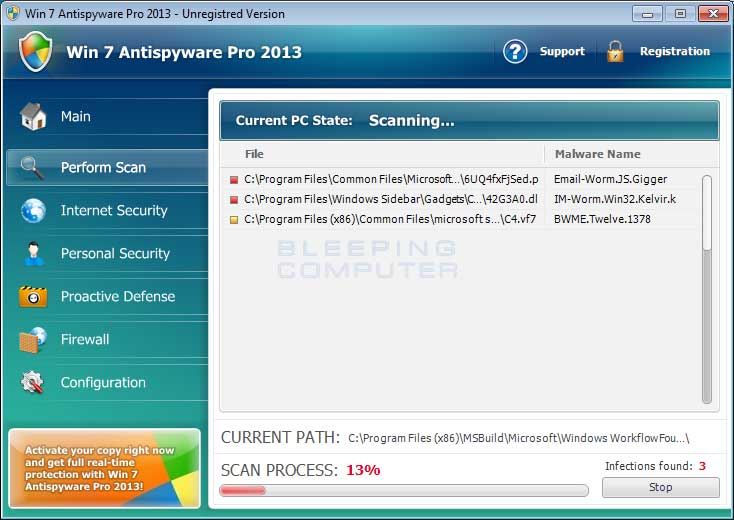Click red severity marker for Email-Worm.JS.Gigger
Screen dimensions: 734x520
[234, 180]
